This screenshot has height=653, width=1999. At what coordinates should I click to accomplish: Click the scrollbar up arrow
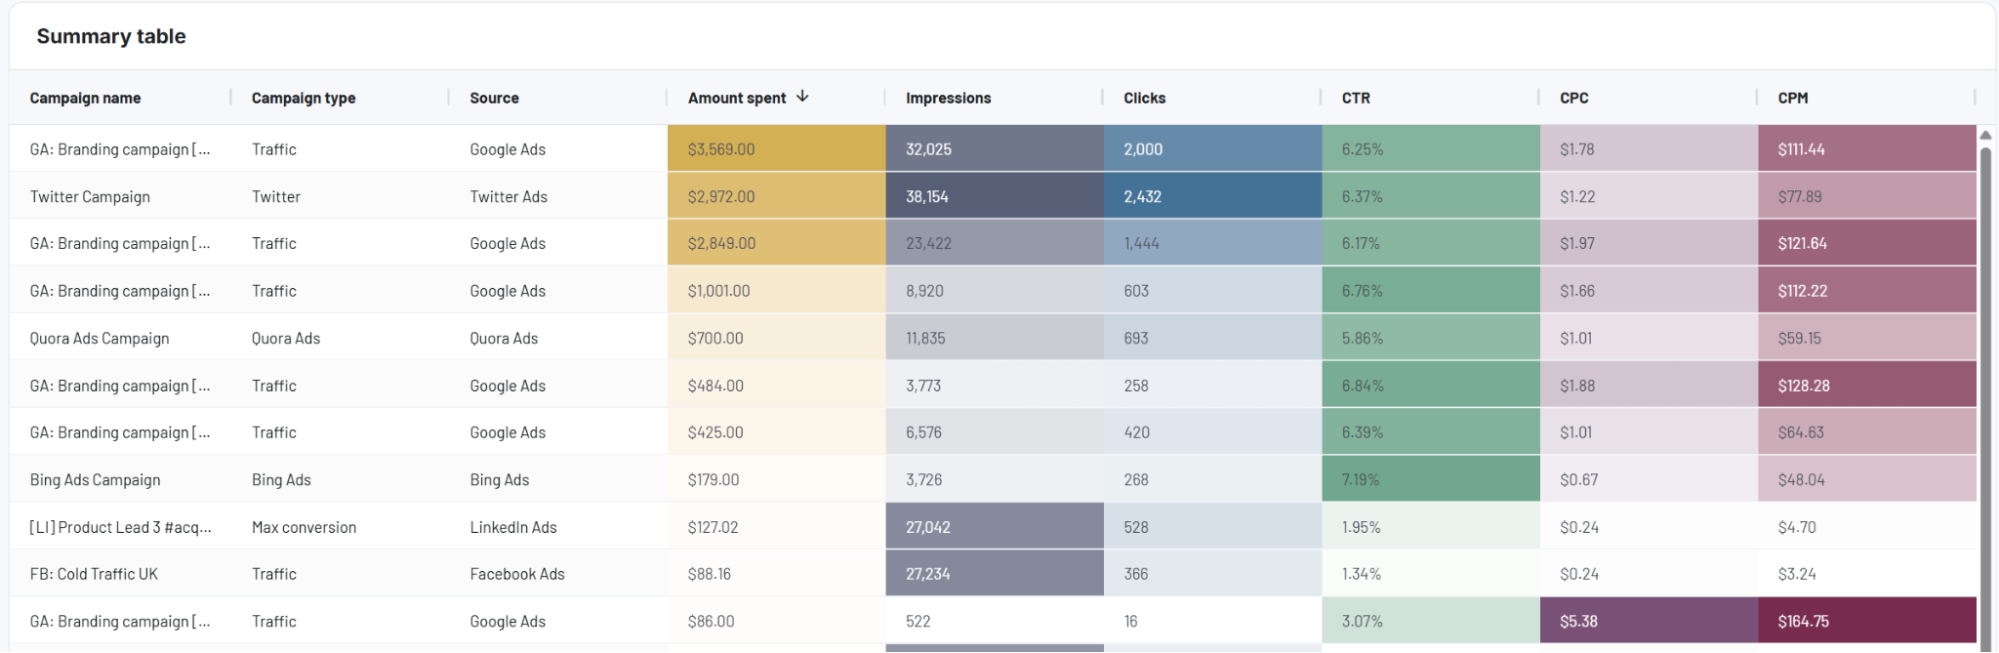1986,135
